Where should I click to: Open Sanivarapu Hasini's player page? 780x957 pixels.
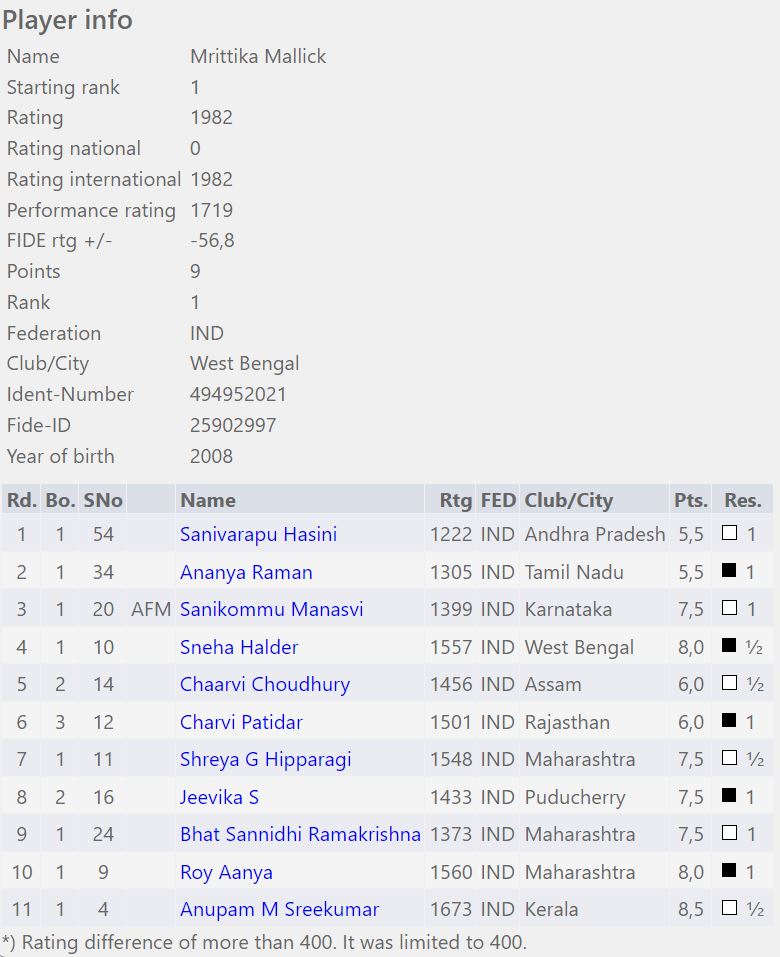point(258,534)
